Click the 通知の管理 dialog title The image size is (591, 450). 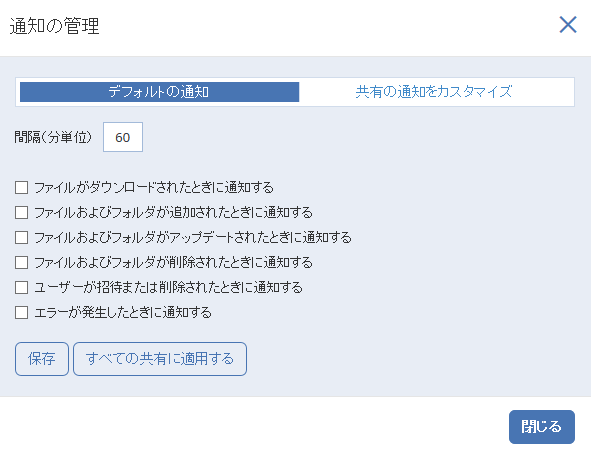coord(54,26)
